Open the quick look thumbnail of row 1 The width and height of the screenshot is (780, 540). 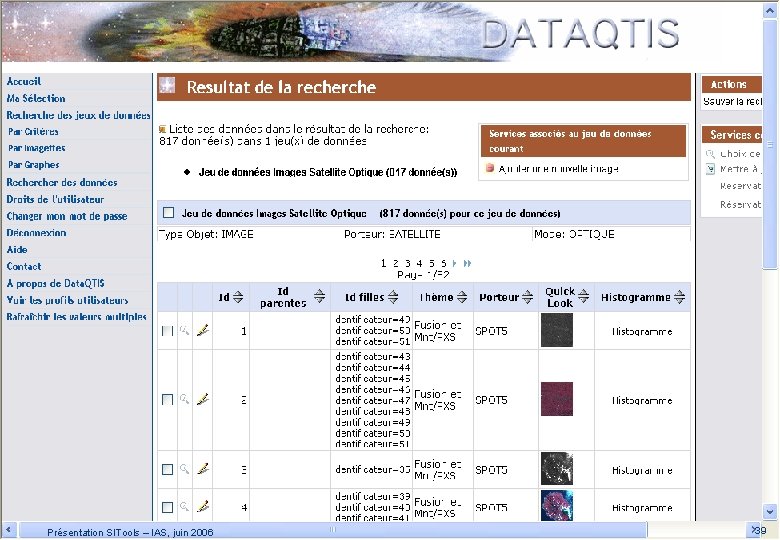pos(557,330)
